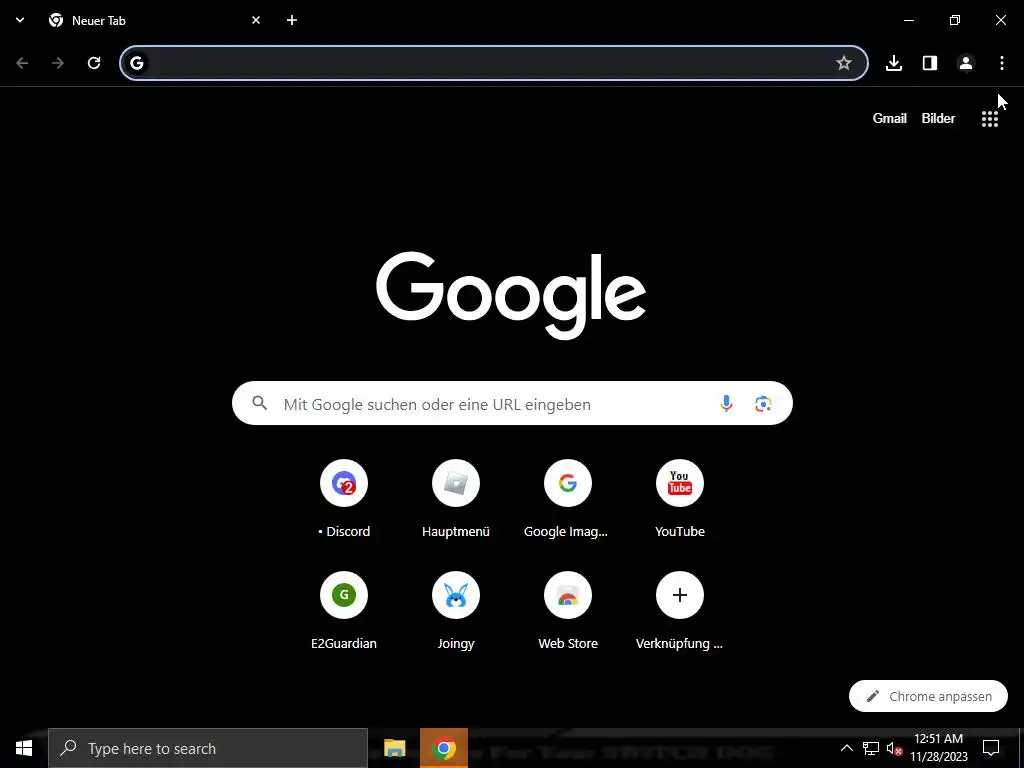The height and width of the screenshot is (768, 1024).
Task: Open the clock showing 12:51 AM
Action: point(938,748)
